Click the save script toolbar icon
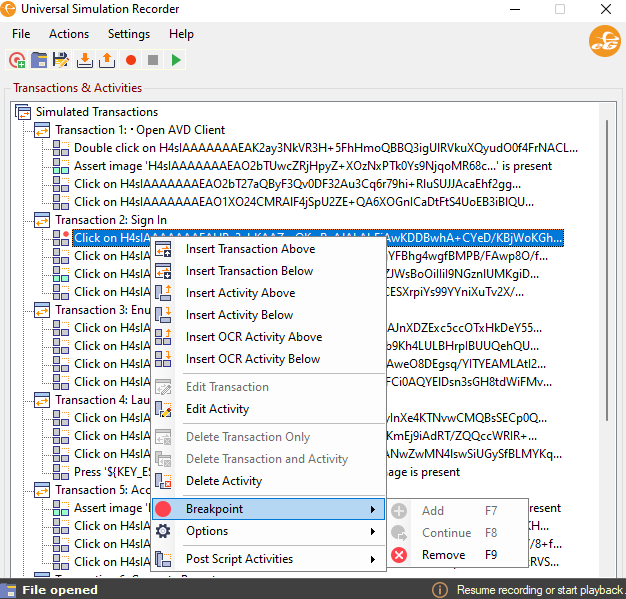 pyautogui.click(x=62, y=60)
